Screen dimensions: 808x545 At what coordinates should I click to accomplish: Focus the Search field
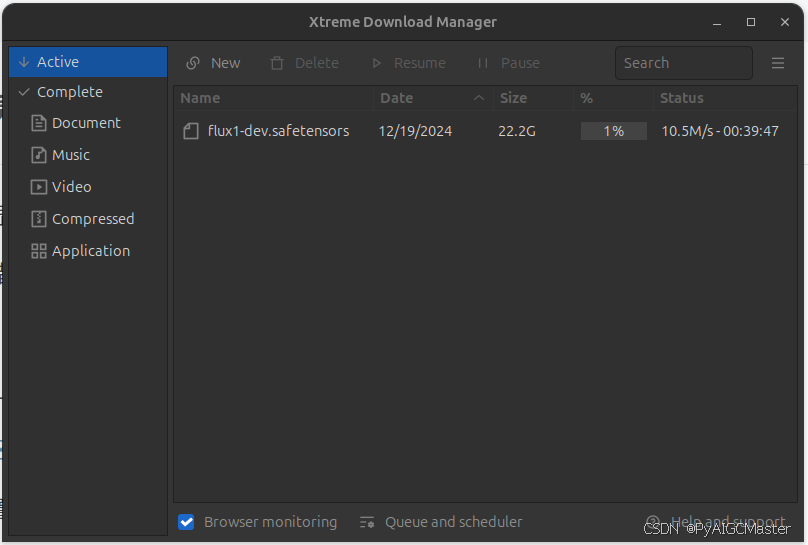(684, 63)
